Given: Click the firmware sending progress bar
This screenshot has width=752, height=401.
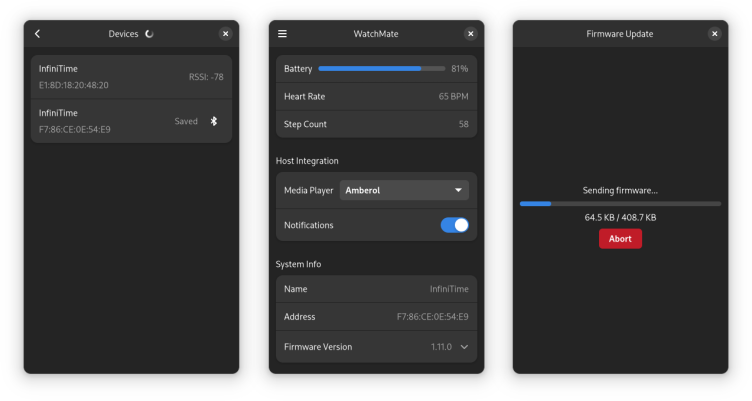Looking at the screenshot, I should click(620, 203).
